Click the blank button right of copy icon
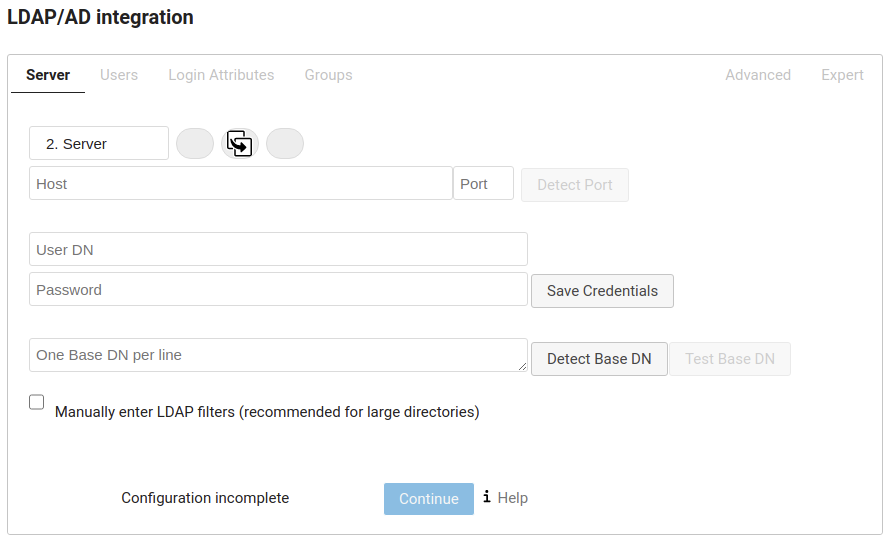Viewport: 890px width, 541px height. (x=285, y=143)
